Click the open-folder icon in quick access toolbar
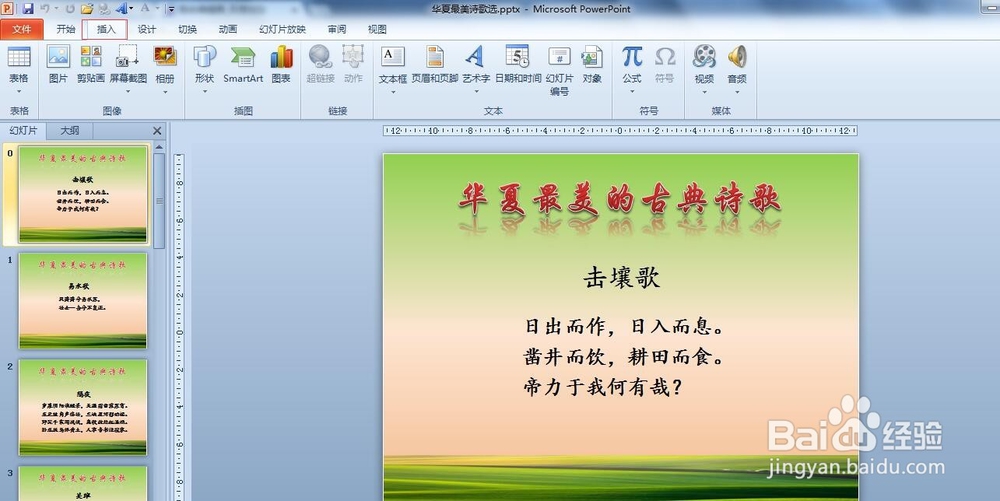 [x=87, y=9]
